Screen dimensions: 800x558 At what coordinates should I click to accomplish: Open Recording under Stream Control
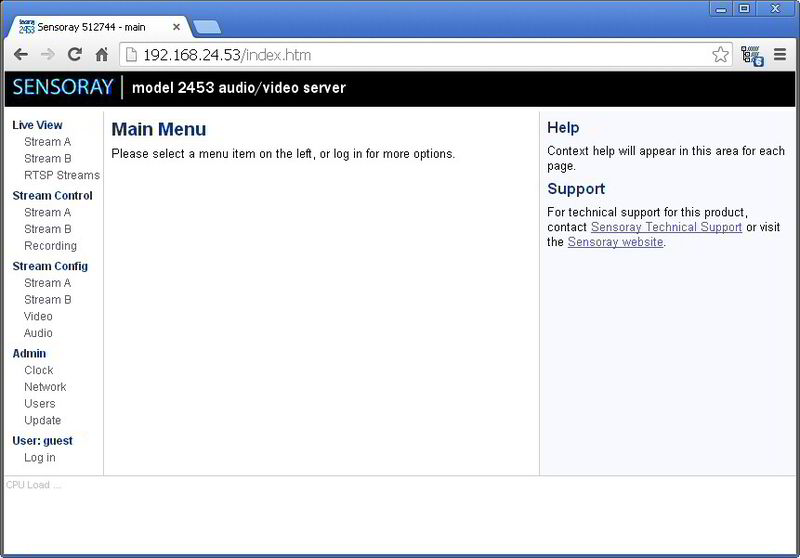pyautogui.click(x=50, y=246)
